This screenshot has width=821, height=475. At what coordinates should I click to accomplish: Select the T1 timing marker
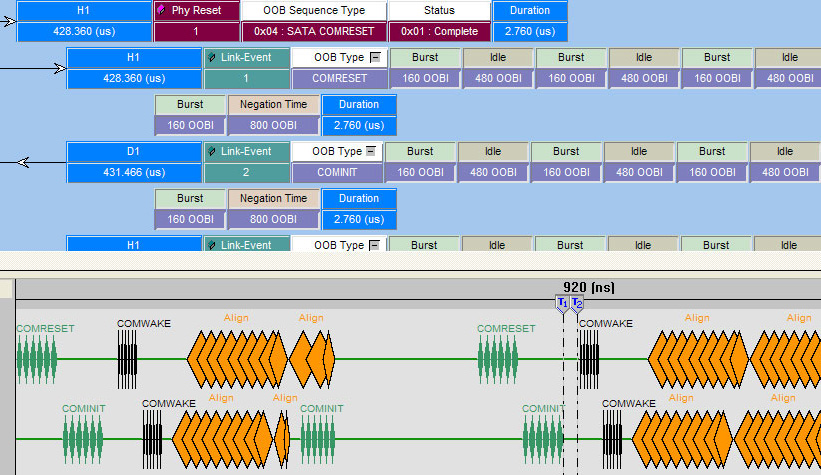coord(562,304)
